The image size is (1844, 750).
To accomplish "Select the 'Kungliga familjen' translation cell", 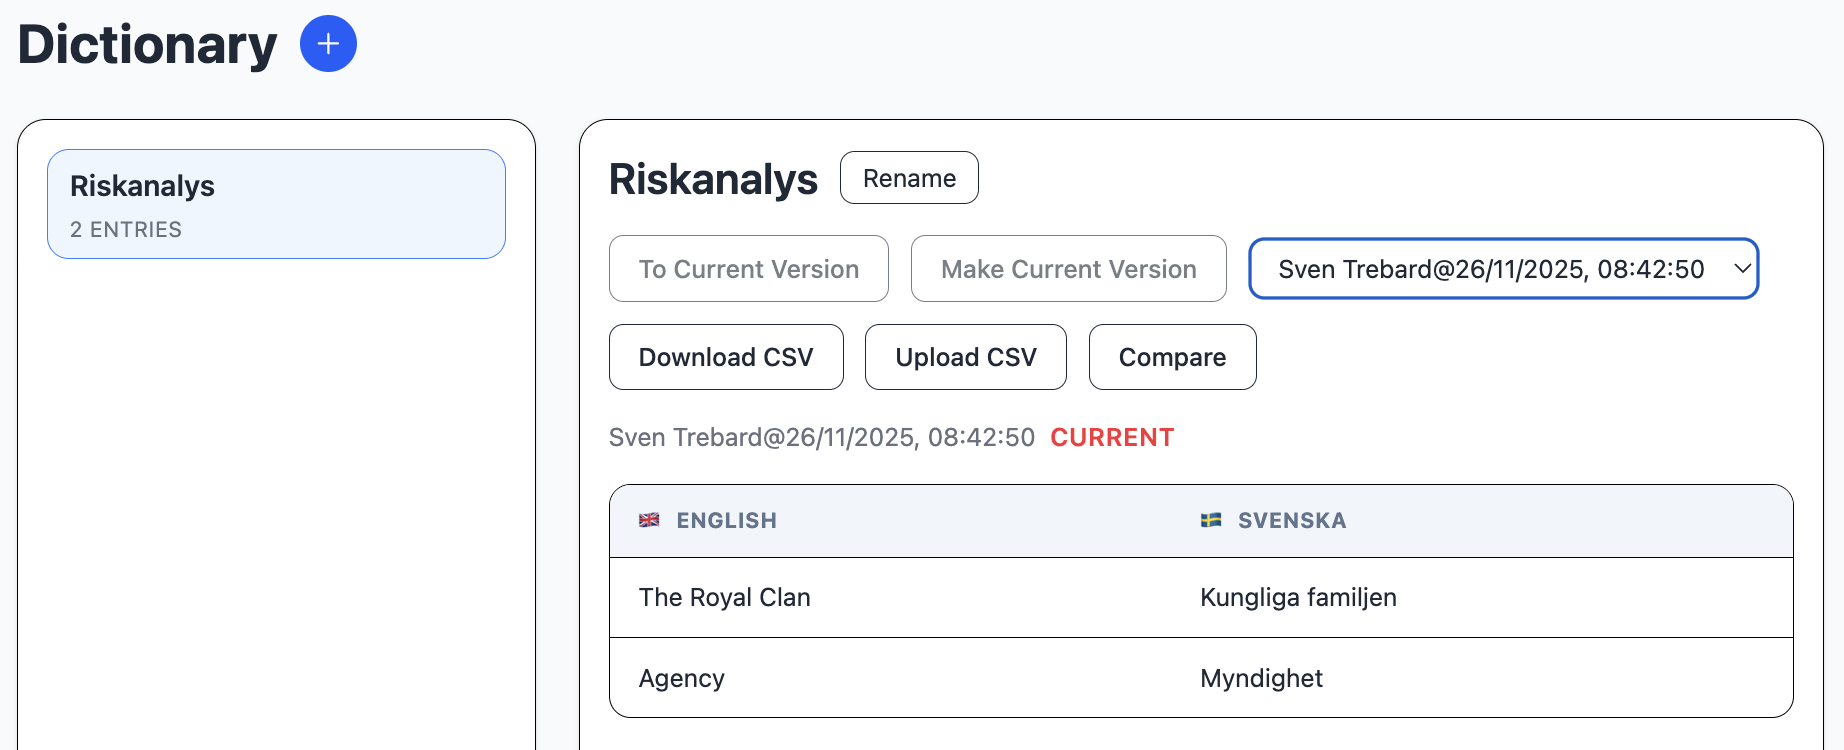I will 1298,597.
